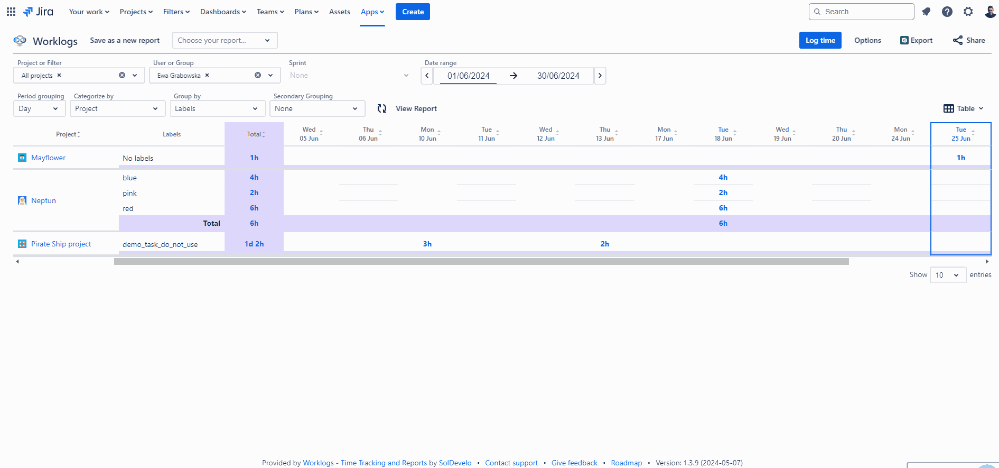The width and height of the screenshot is (999, 468).
Task: Open the app switcher grid icon
Action: 11,12
